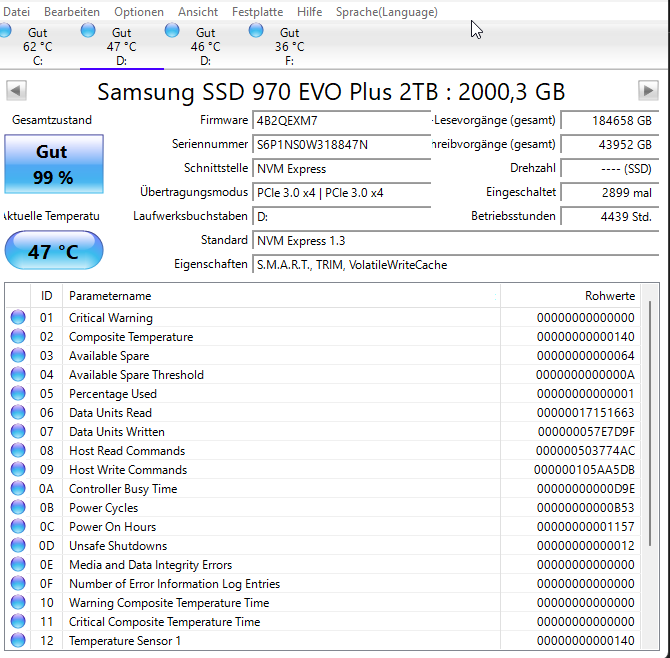670x658 pixels.
Task: Click status icon of Media and Data Integrity Errors
Action: click(x=18, y=564)
